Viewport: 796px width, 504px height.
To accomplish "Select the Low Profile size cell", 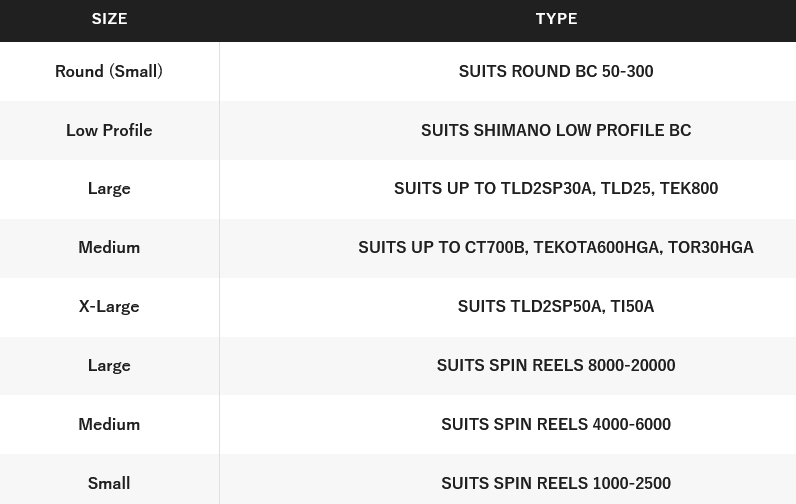I will [x=109, y=130].
